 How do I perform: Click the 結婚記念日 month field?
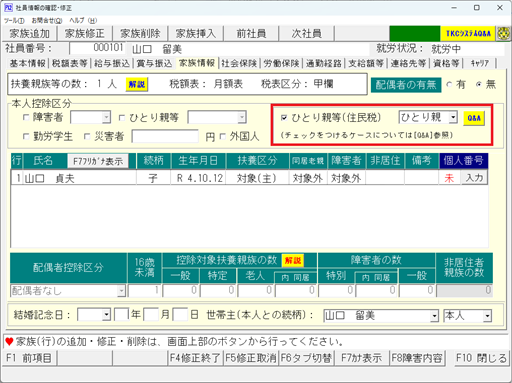[151, 314]
